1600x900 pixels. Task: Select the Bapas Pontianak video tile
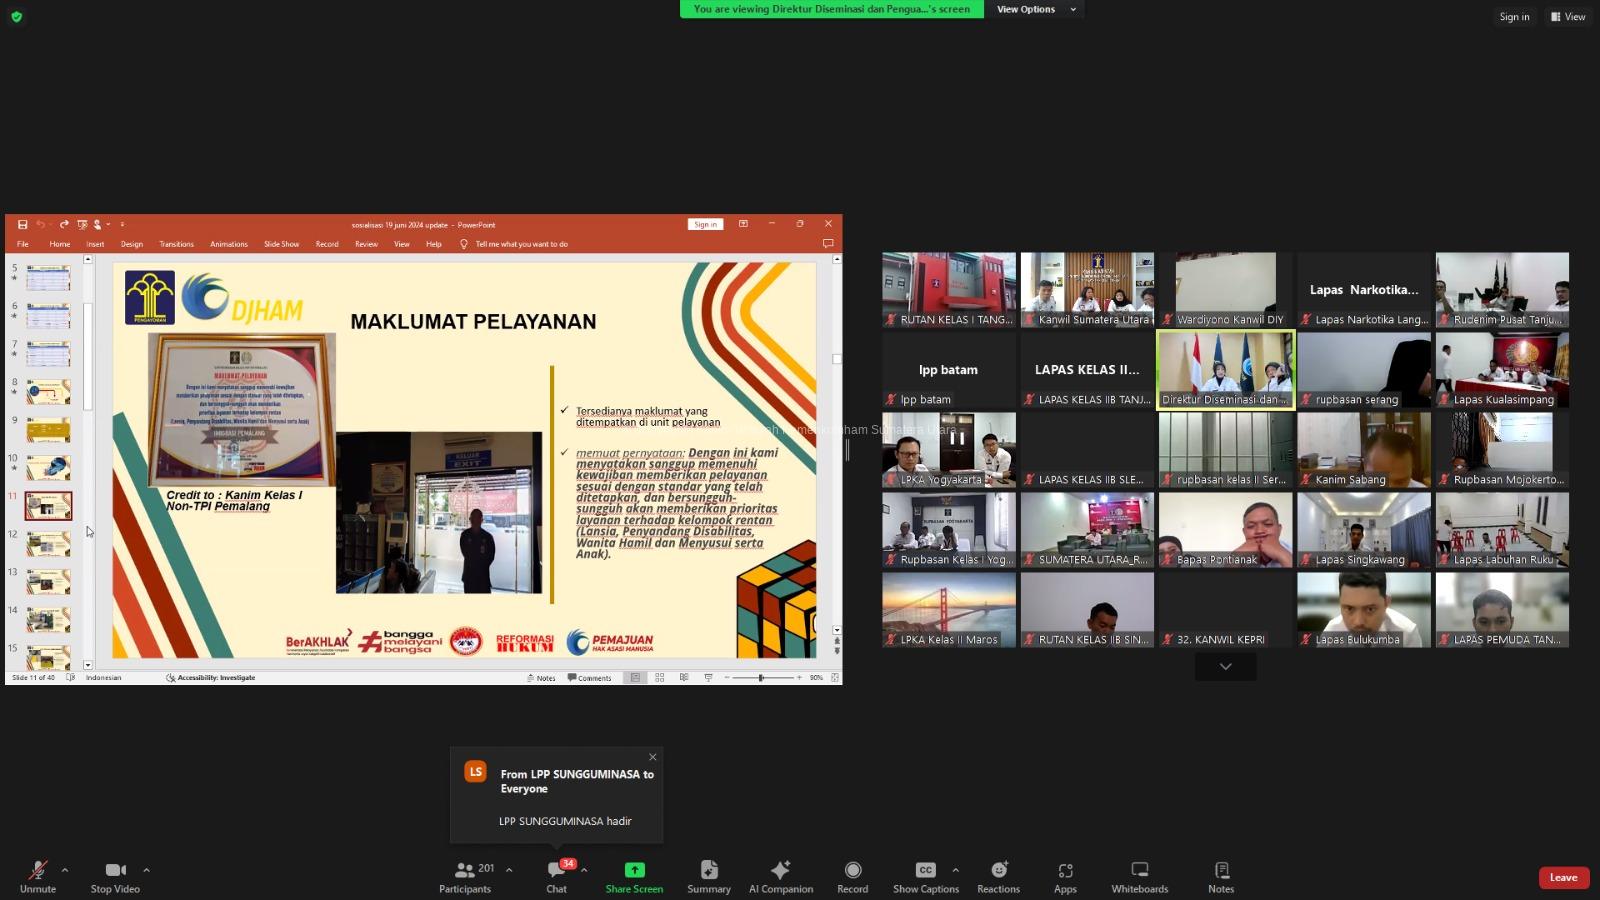(1225, 530)
